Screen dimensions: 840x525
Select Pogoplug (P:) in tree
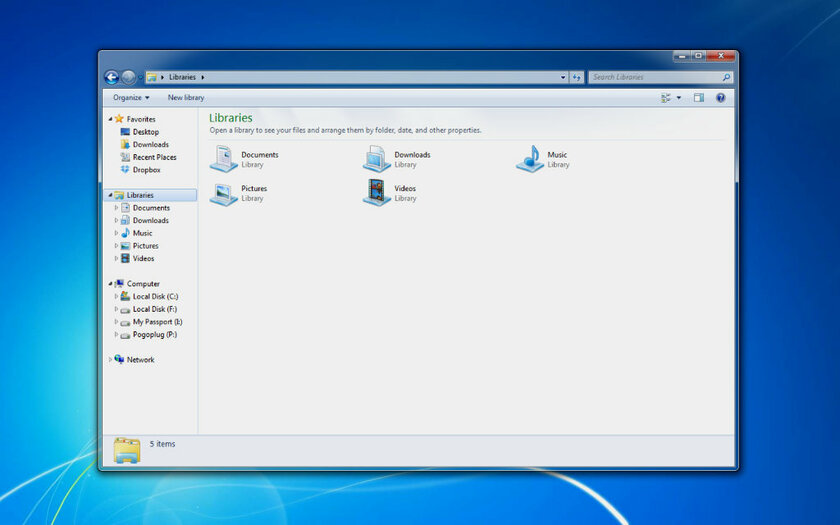click(155, 334)
